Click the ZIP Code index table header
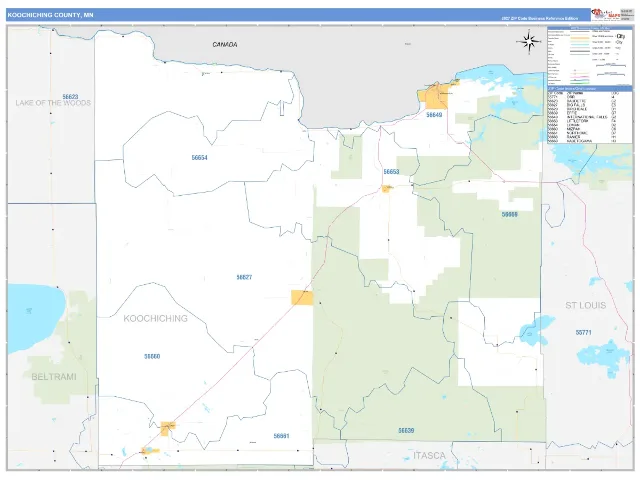 tap(589, 89)
